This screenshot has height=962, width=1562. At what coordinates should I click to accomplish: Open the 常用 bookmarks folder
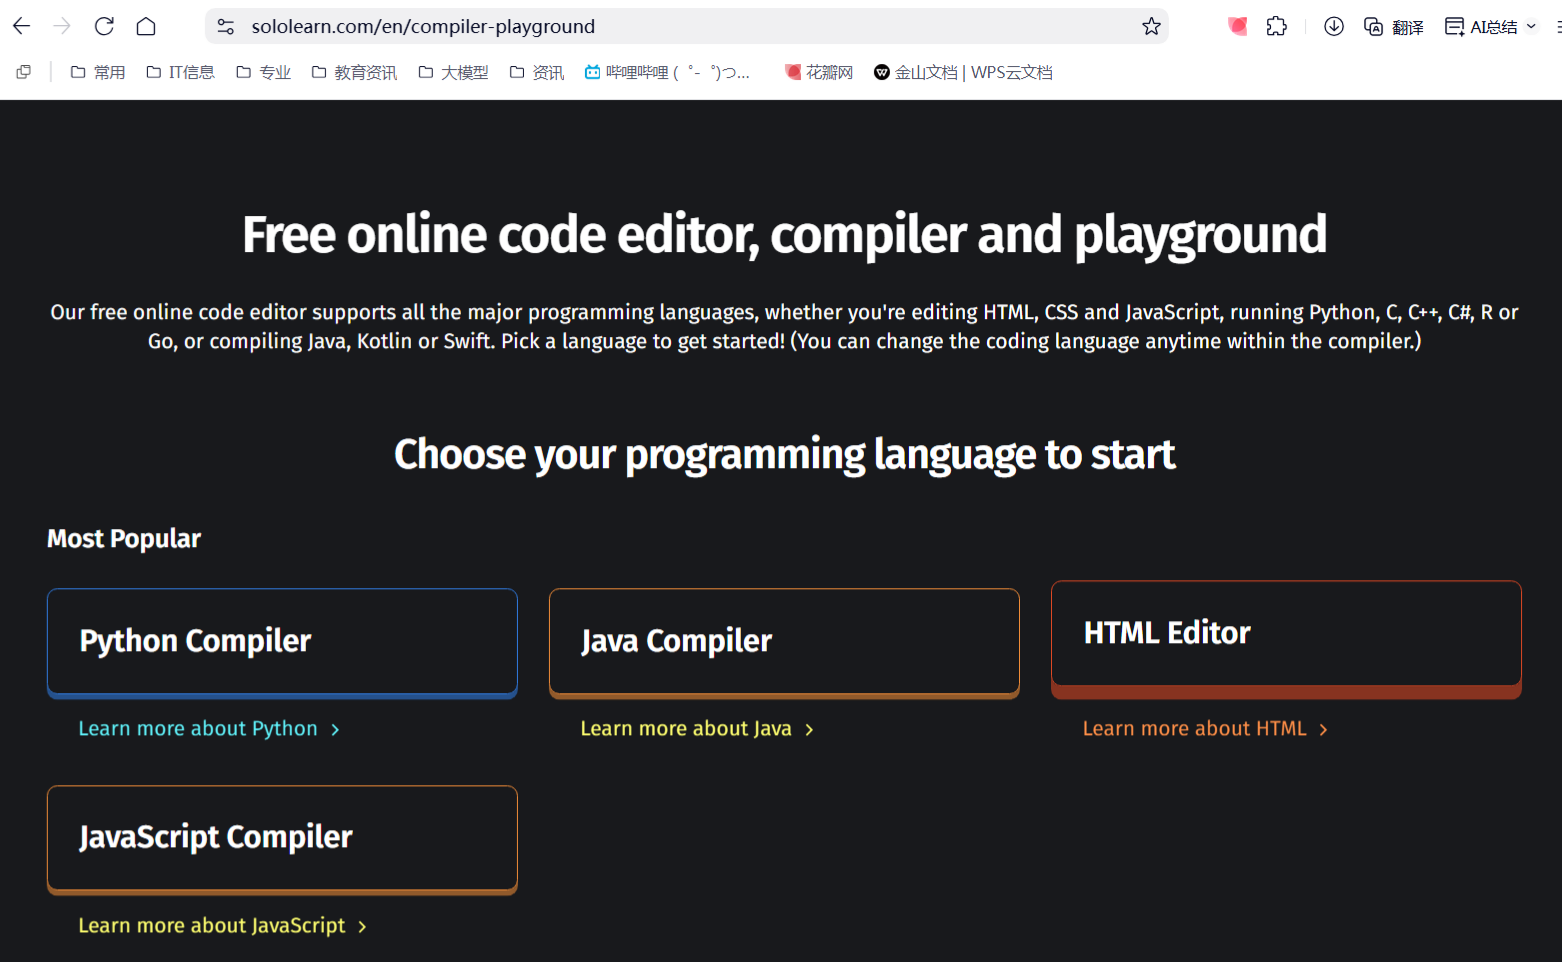point(98,71)
